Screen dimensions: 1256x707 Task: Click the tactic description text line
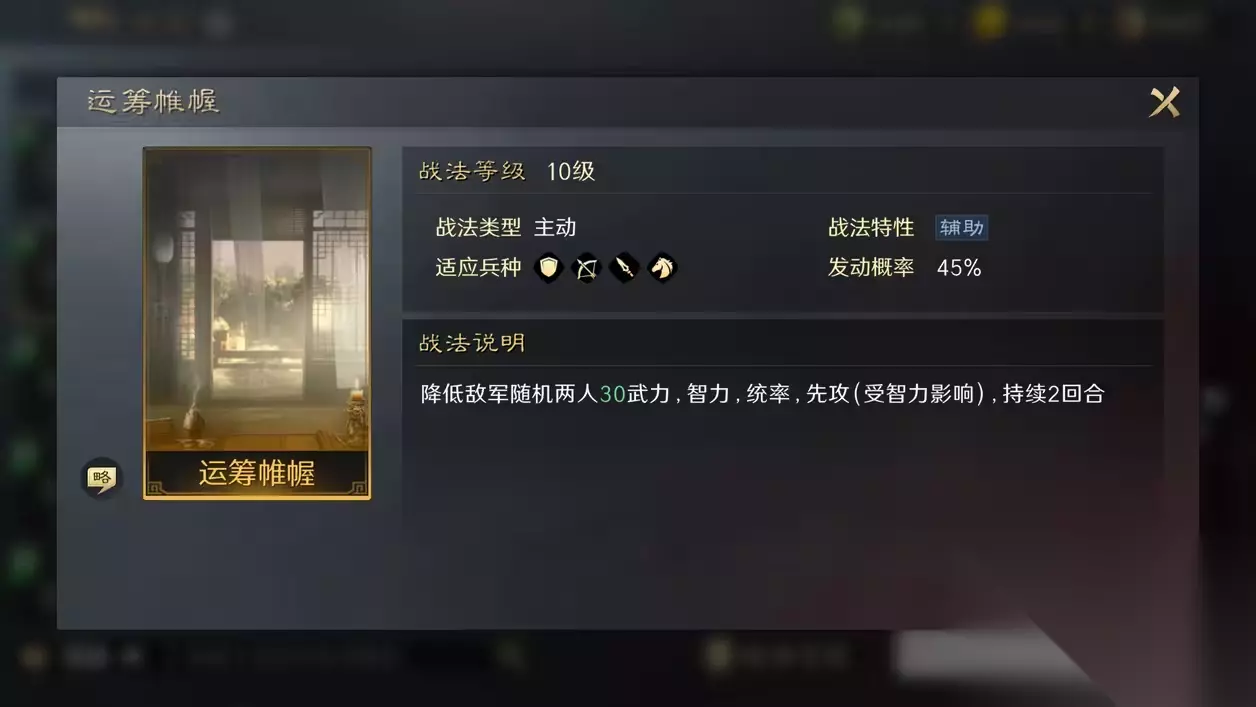click(762, 394)
